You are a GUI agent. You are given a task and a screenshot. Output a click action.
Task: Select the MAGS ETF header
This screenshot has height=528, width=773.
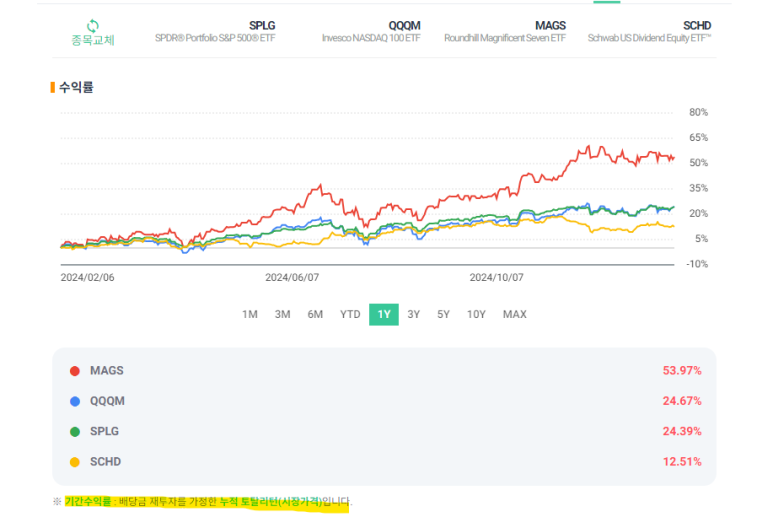pos(550,26)
